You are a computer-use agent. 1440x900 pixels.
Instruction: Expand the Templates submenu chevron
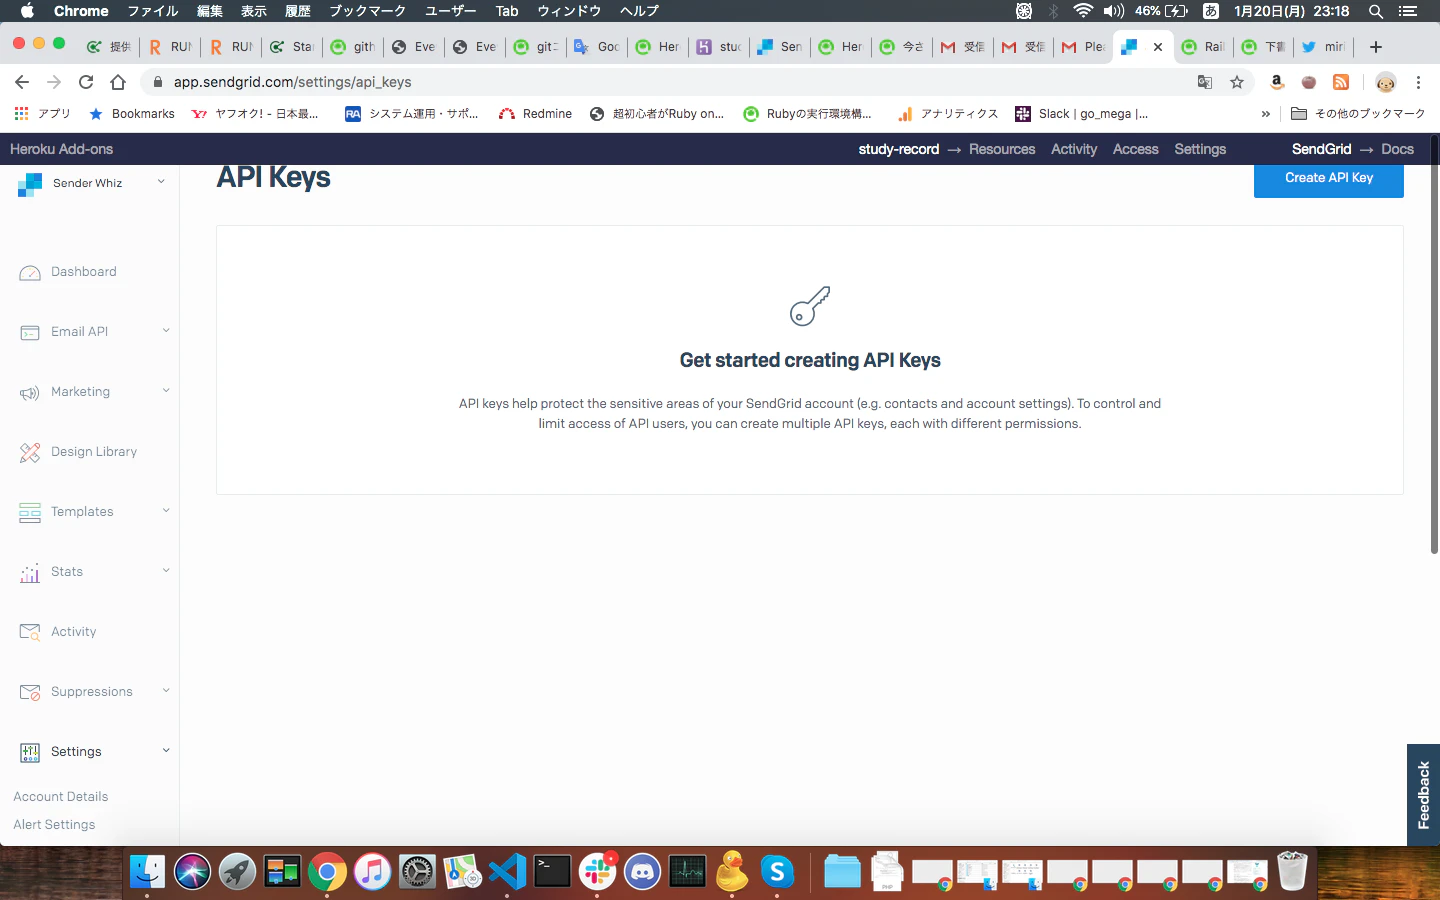(166, 511)
